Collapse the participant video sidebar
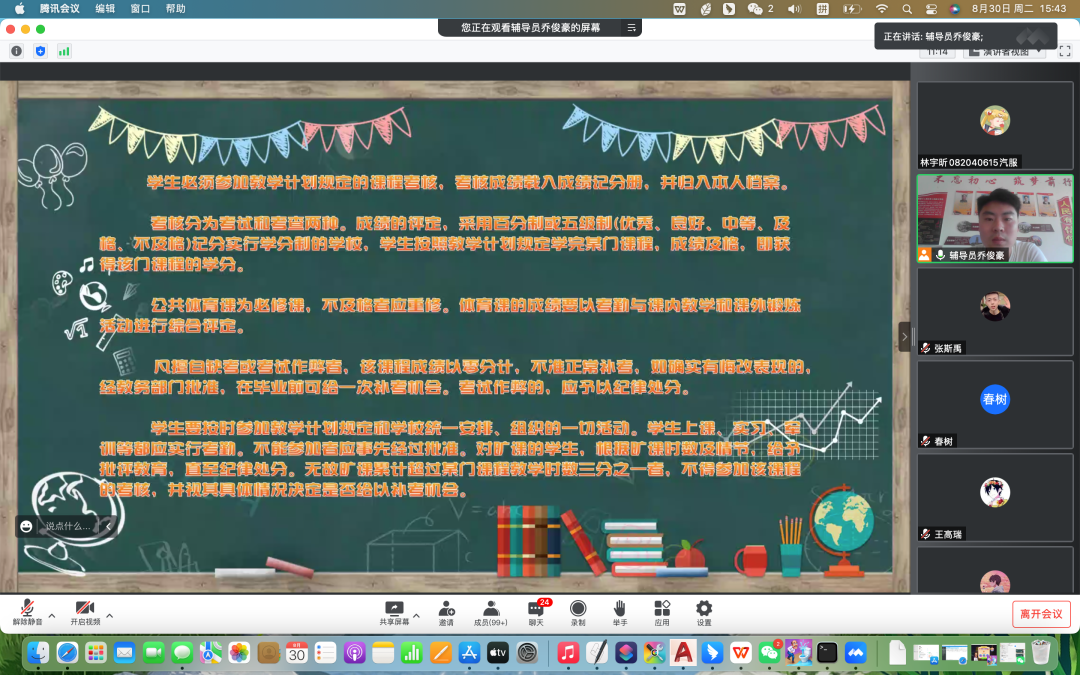 tap(905, 337)
